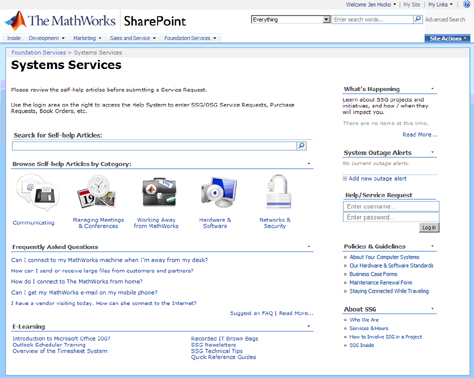Click the Enter username field
The height and width of the screenshot is (378, 474).
pos(391,206)
